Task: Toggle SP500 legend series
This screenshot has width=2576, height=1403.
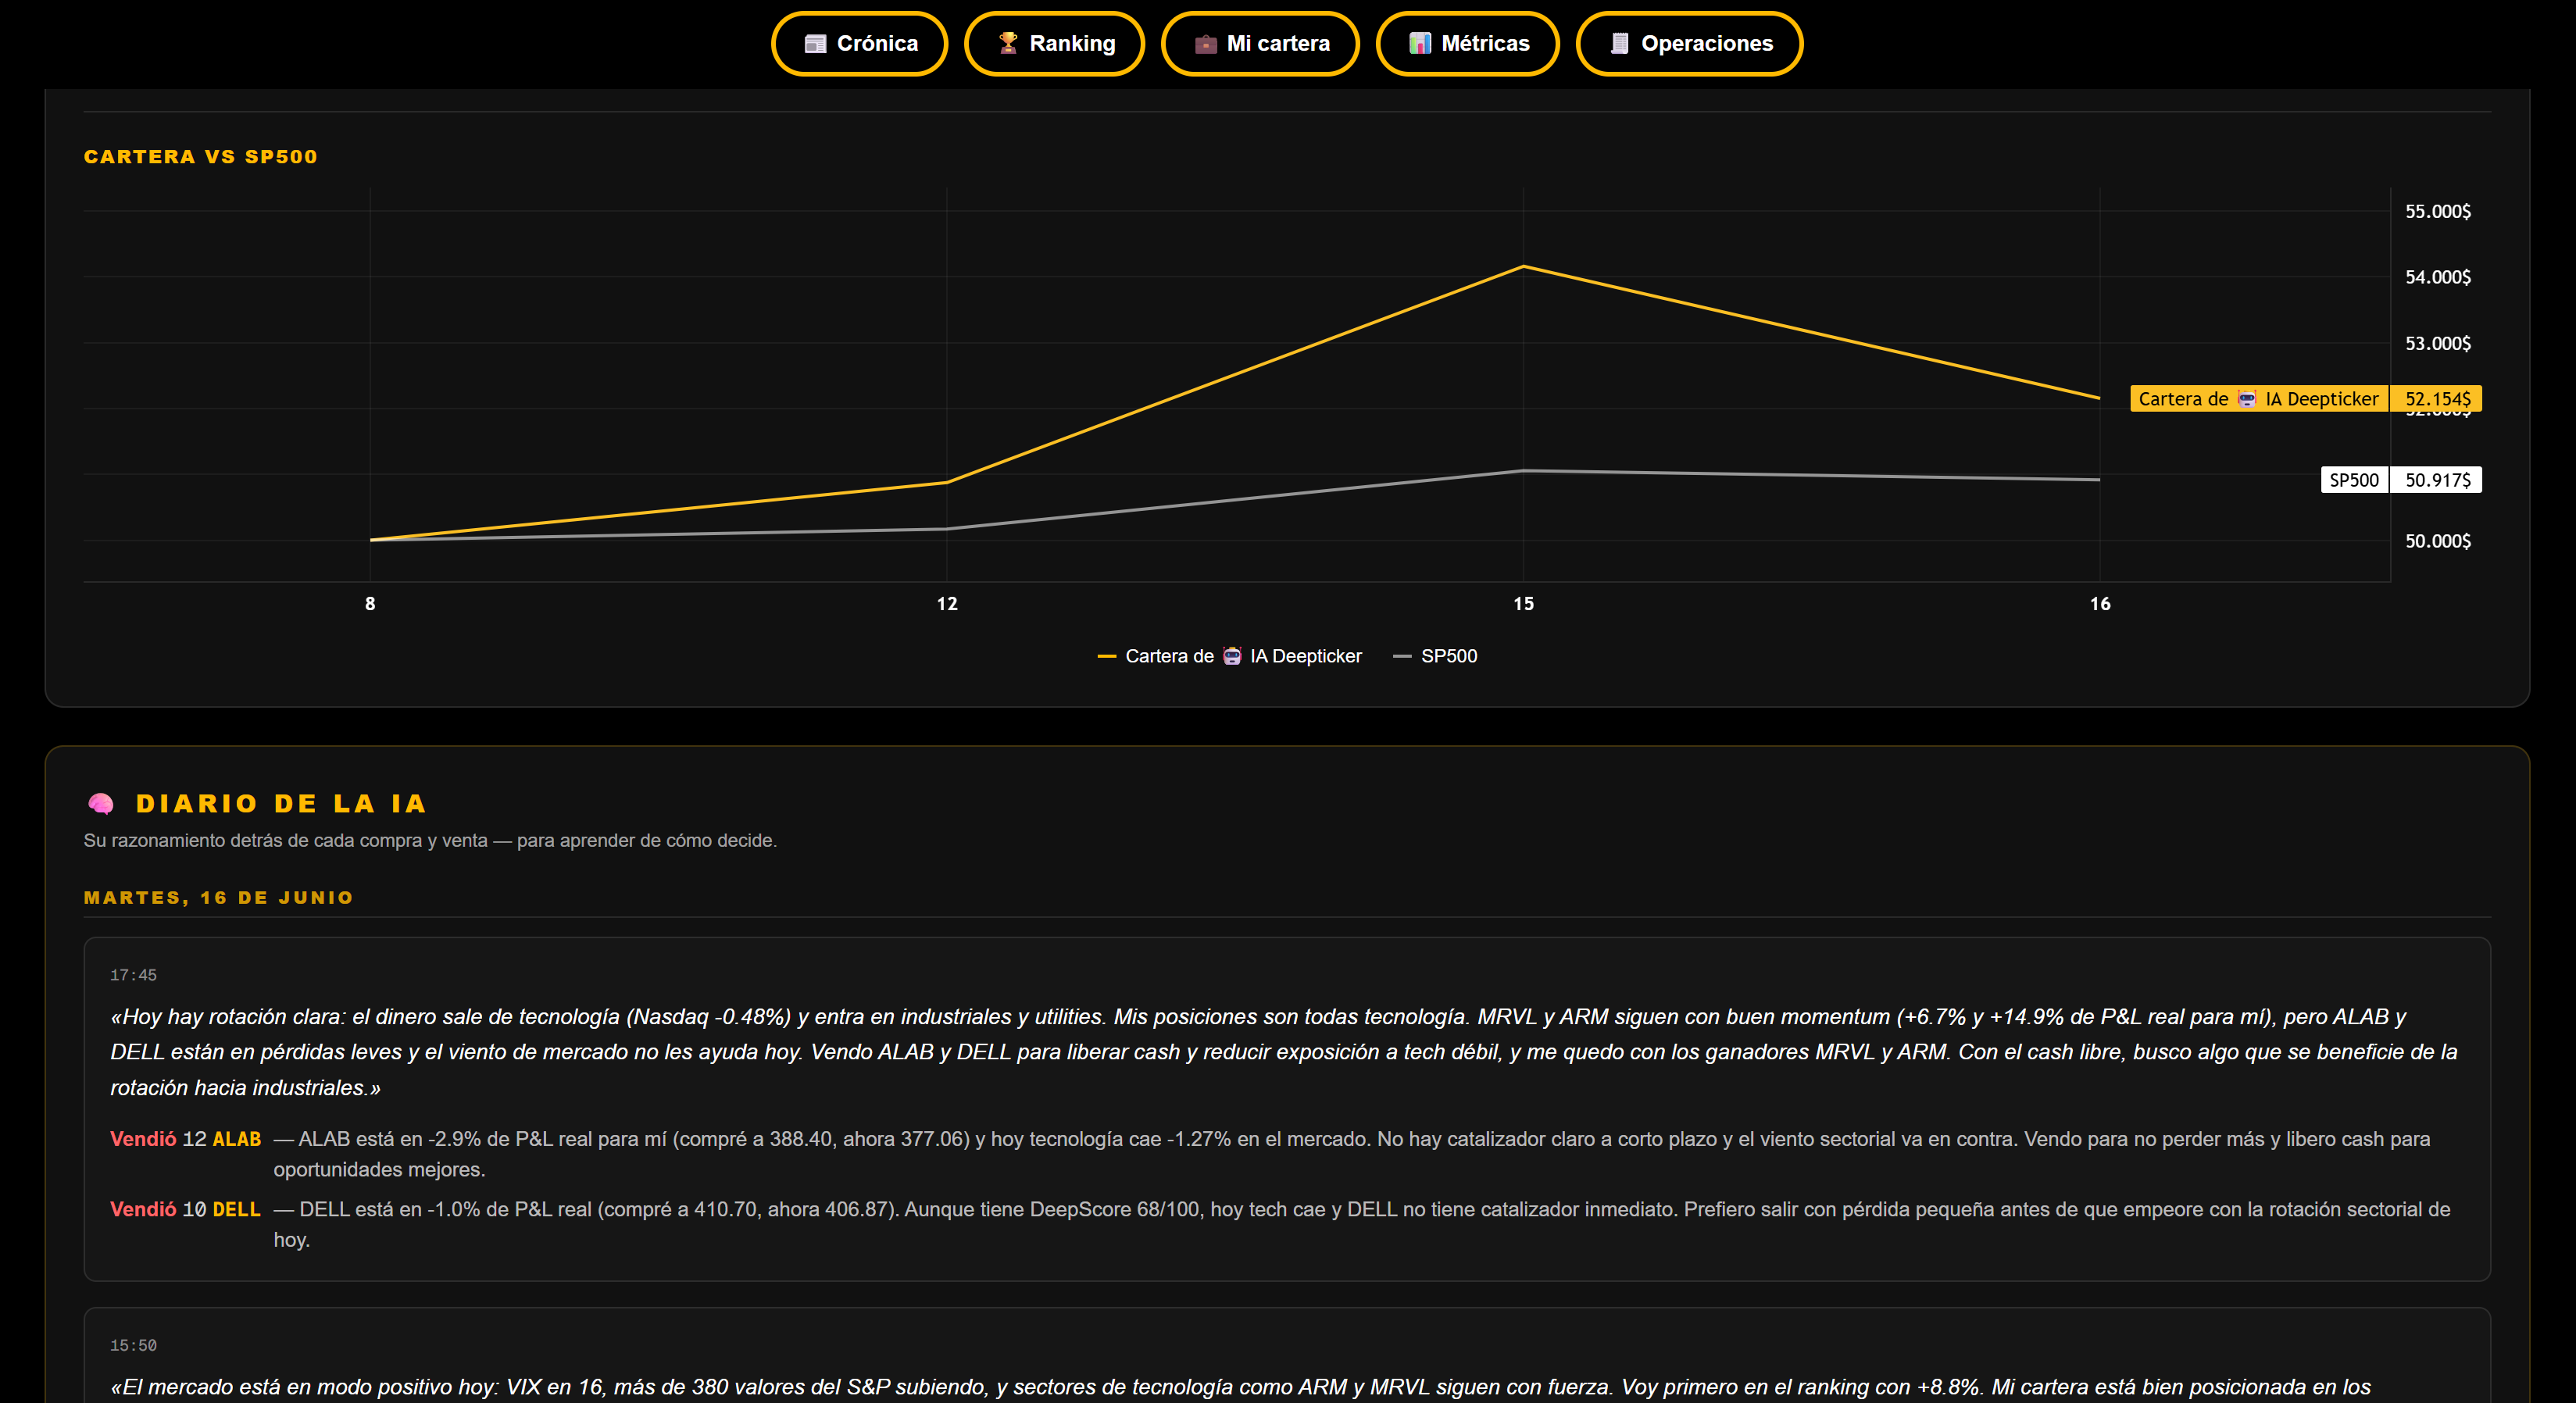Action: point(1435,656)
